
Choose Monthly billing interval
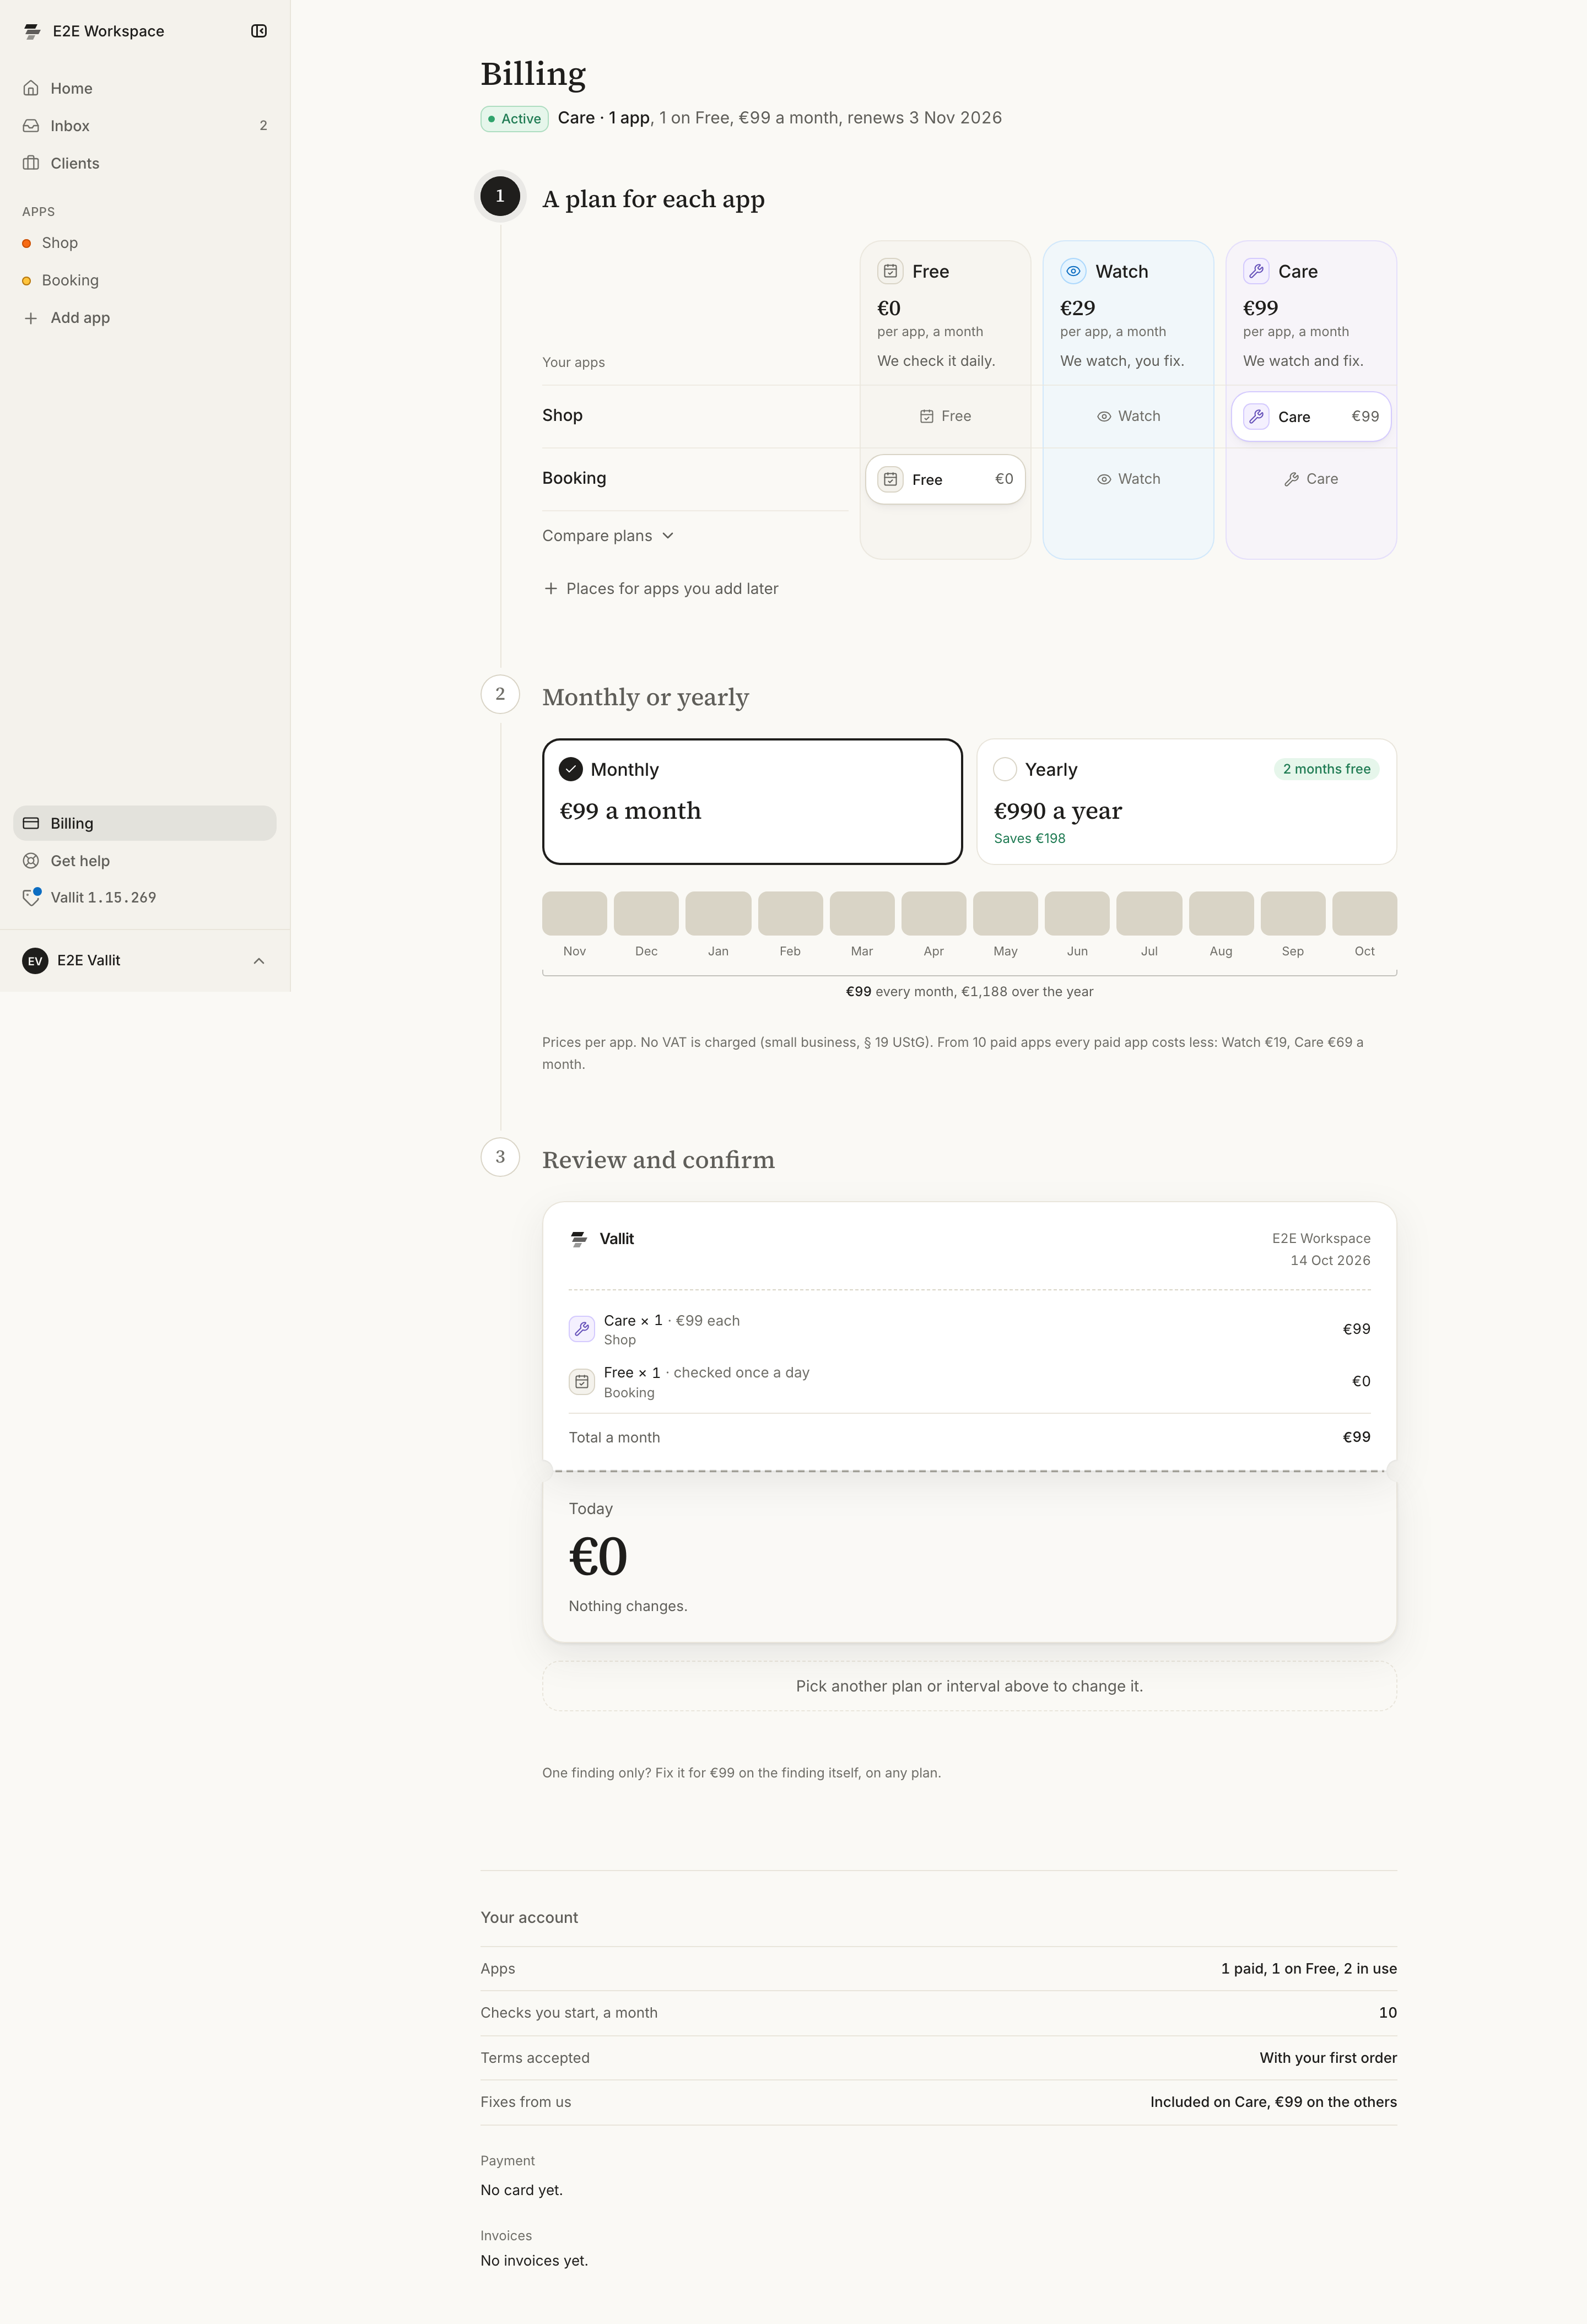(x=752, y=801)
